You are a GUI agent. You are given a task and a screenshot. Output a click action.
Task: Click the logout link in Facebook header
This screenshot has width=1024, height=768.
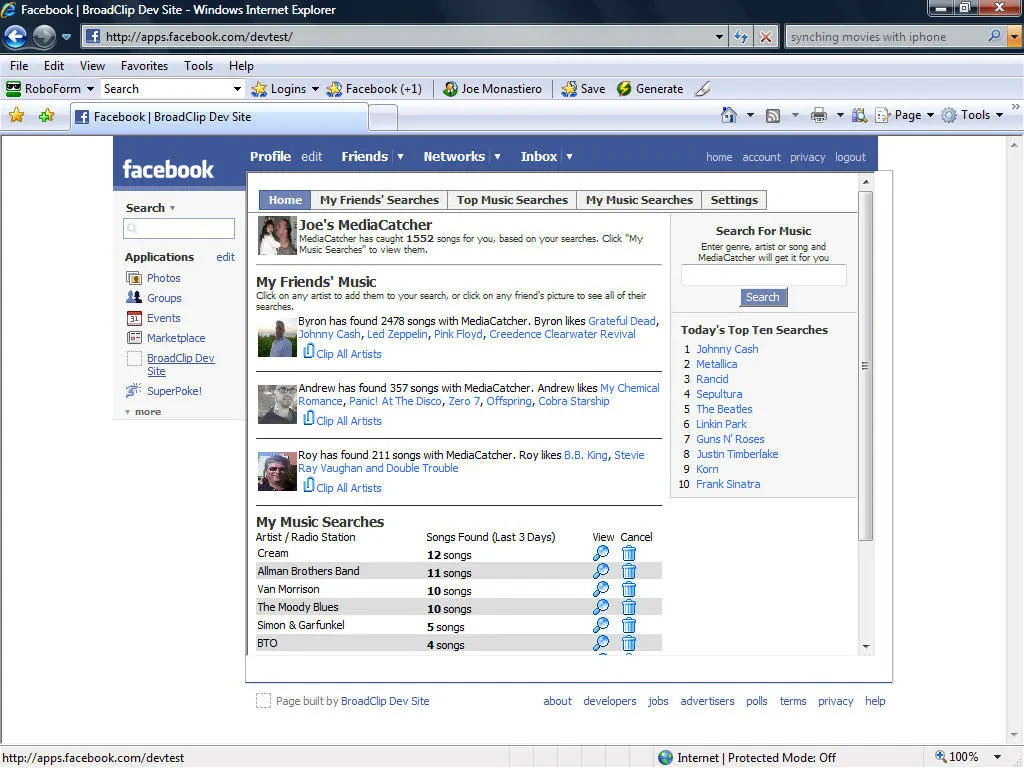click(x=850, y=157)
